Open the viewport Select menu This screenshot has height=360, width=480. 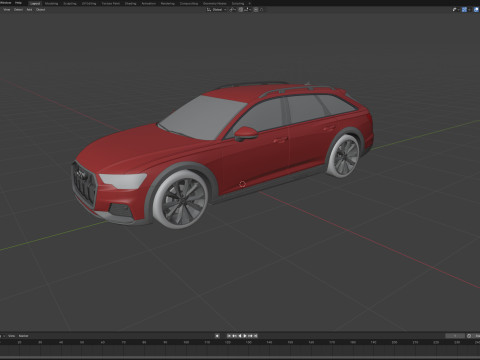18,10
